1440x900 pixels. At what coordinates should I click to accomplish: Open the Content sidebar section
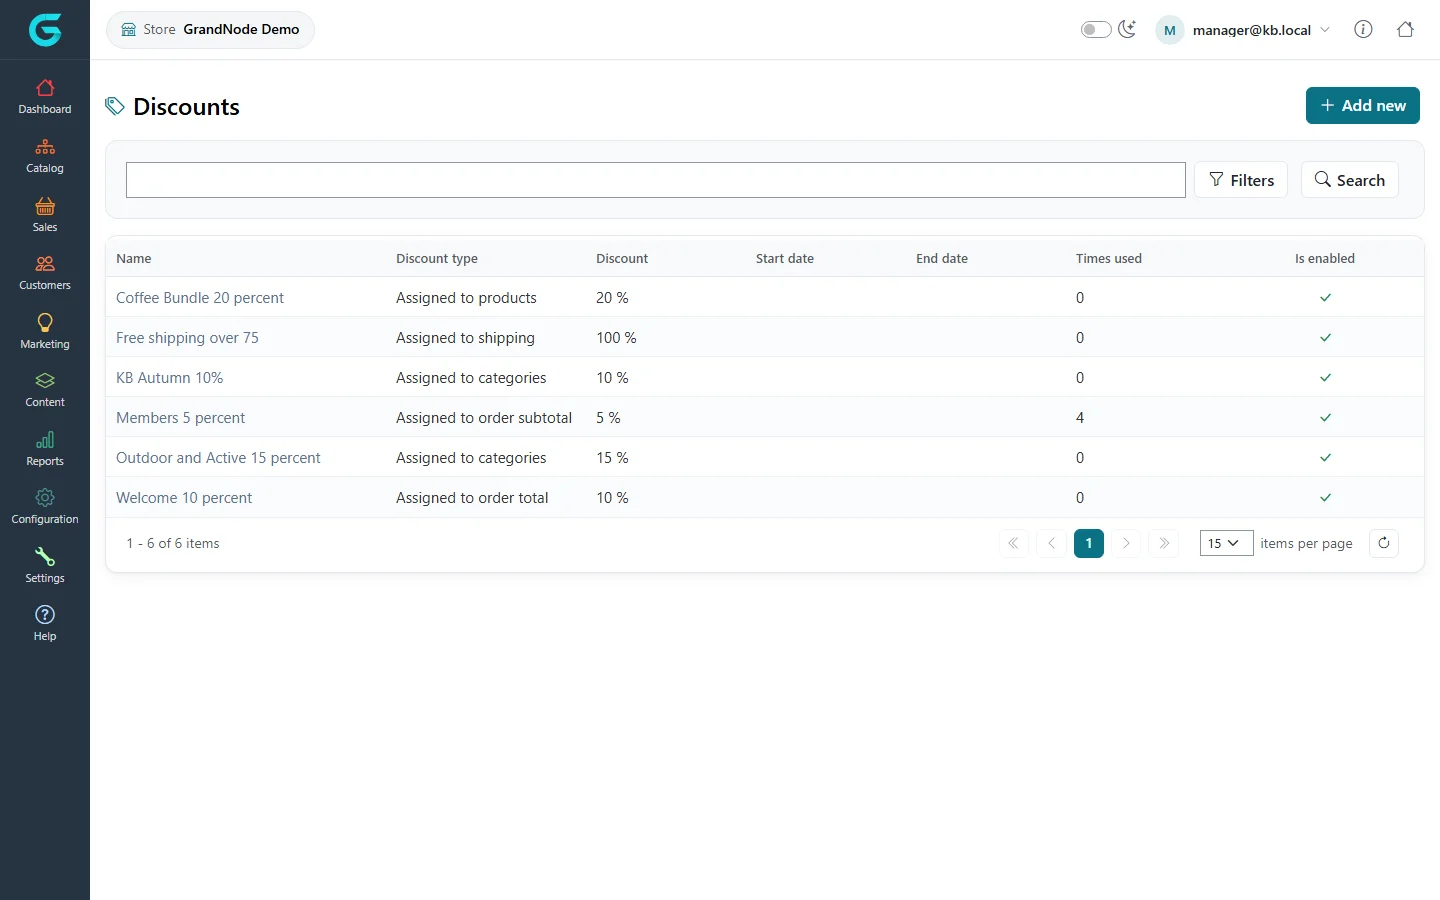45,390
